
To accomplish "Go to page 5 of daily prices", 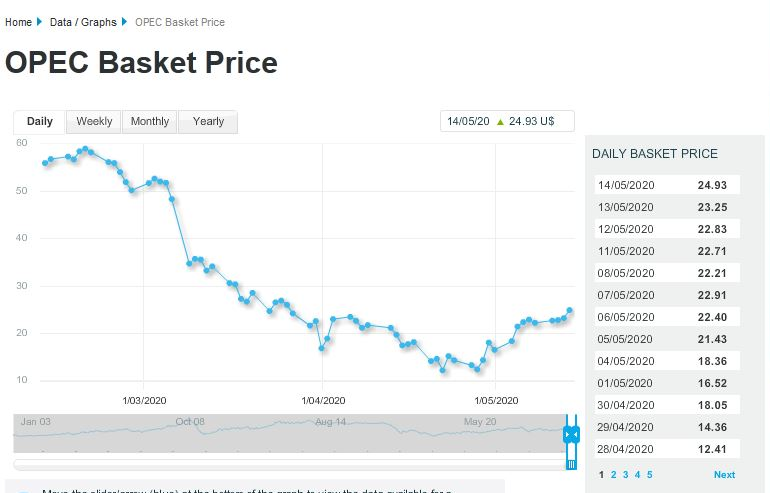I will coord(649,475).
